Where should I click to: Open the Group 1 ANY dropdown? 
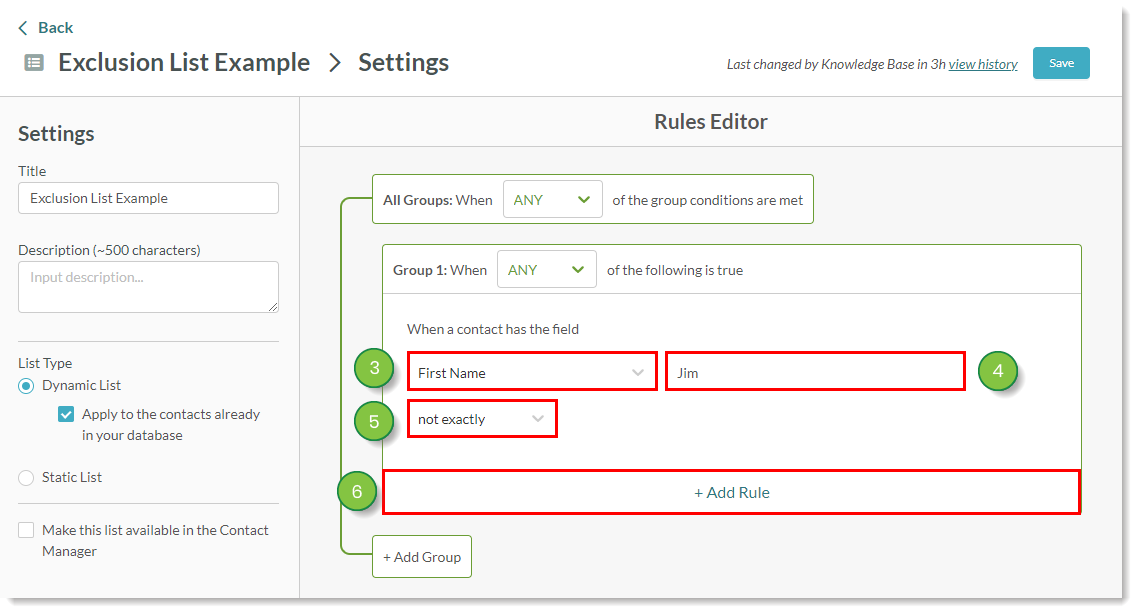pos(546,270)
